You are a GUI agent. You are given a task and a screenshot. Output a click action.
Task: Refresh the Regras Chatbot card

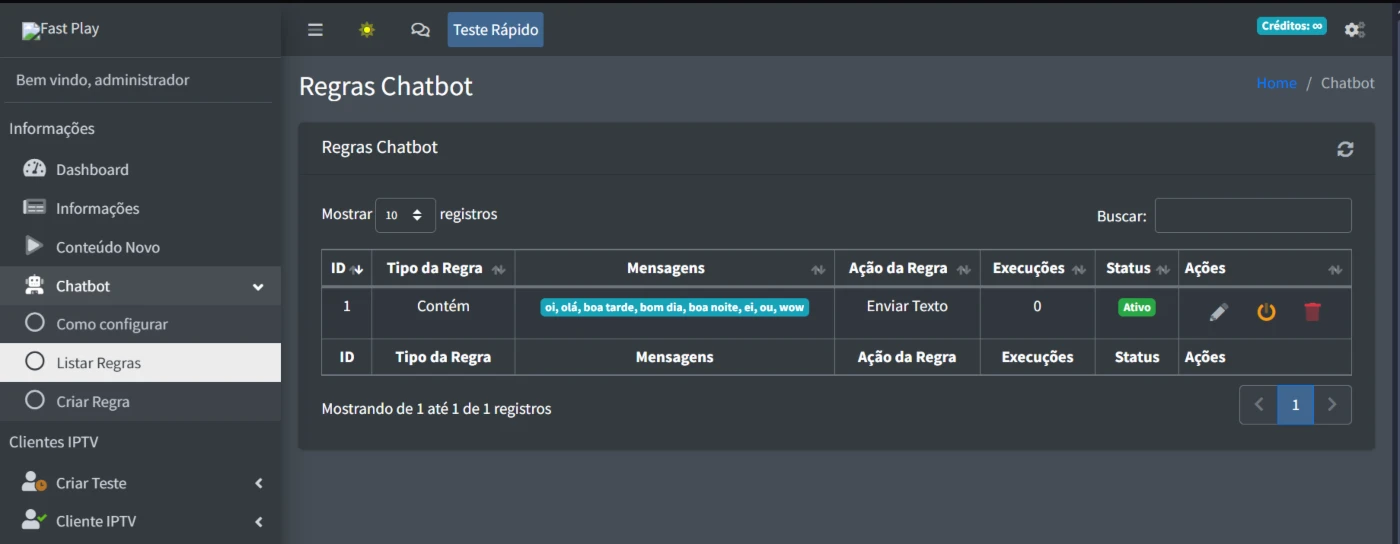pos(1345,149)
